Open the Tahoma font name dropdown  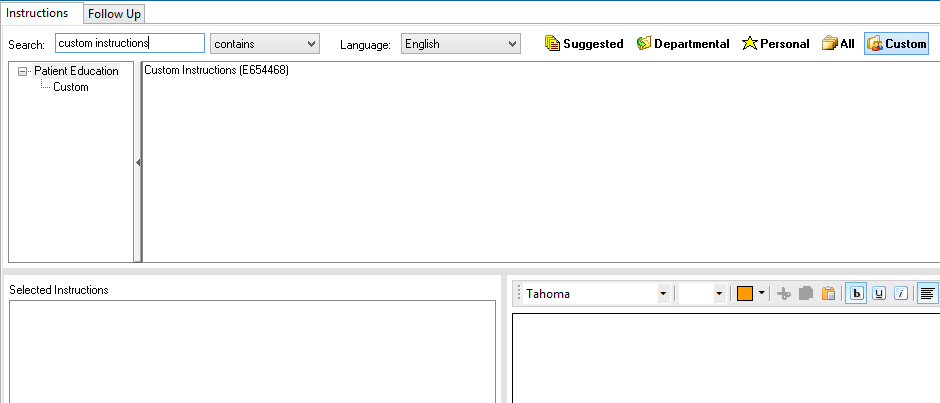597,294
